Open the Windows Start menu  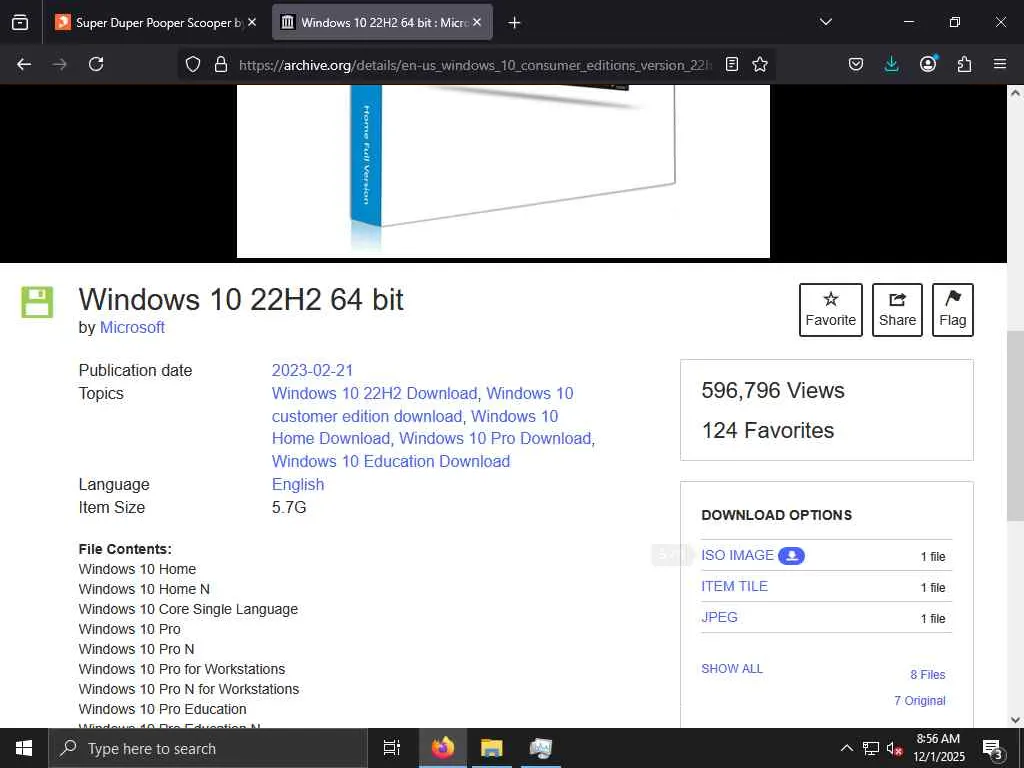point(24,748)
